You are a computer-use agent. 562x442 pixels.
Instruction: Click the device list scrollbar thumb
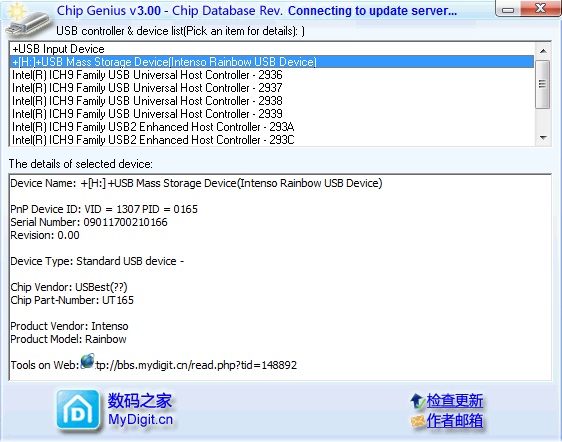click(x=543, y=84)
